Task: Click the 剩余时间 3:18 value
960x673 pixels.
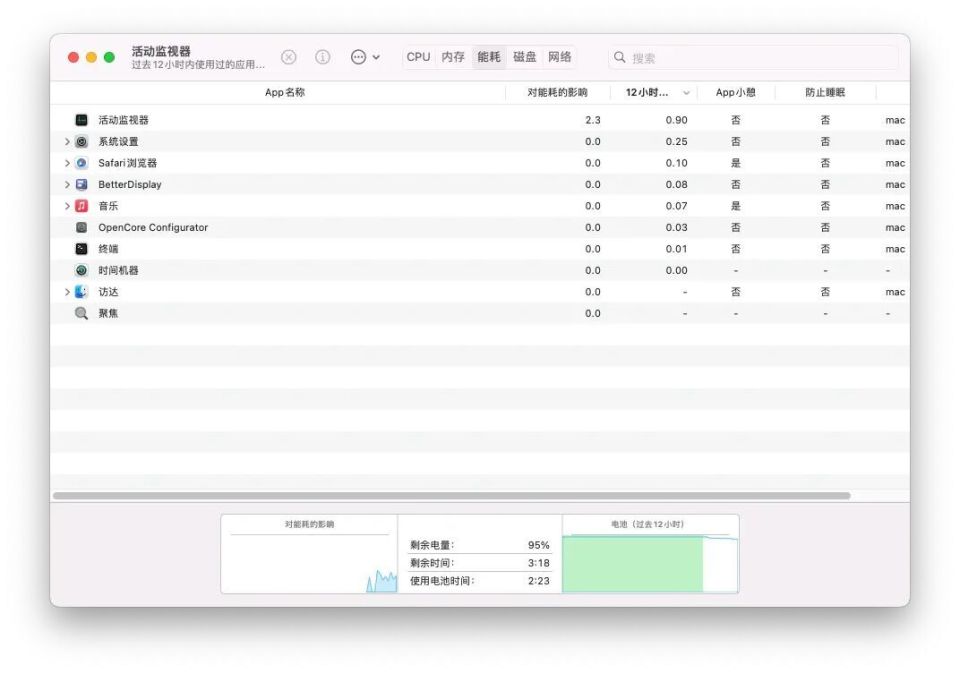Action: point(538,563)
